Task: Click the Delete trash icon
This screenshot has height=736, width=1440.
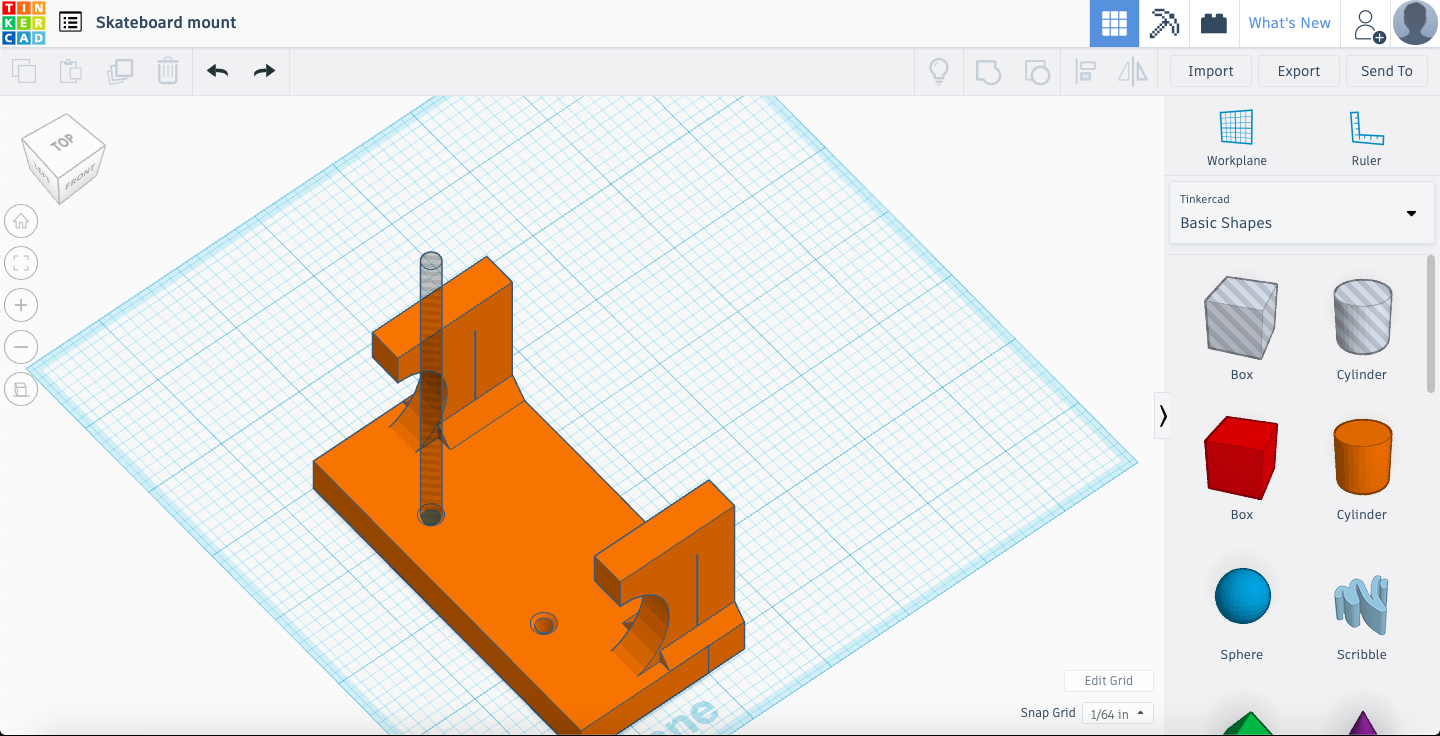Action: [x=168, y=71]
